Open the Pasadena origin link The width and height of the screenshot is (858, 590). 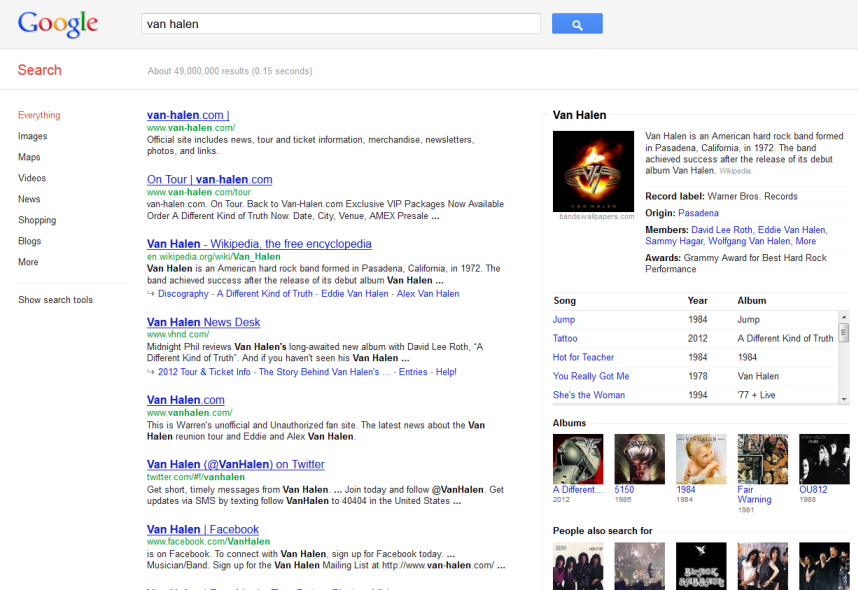pos(698,213)
